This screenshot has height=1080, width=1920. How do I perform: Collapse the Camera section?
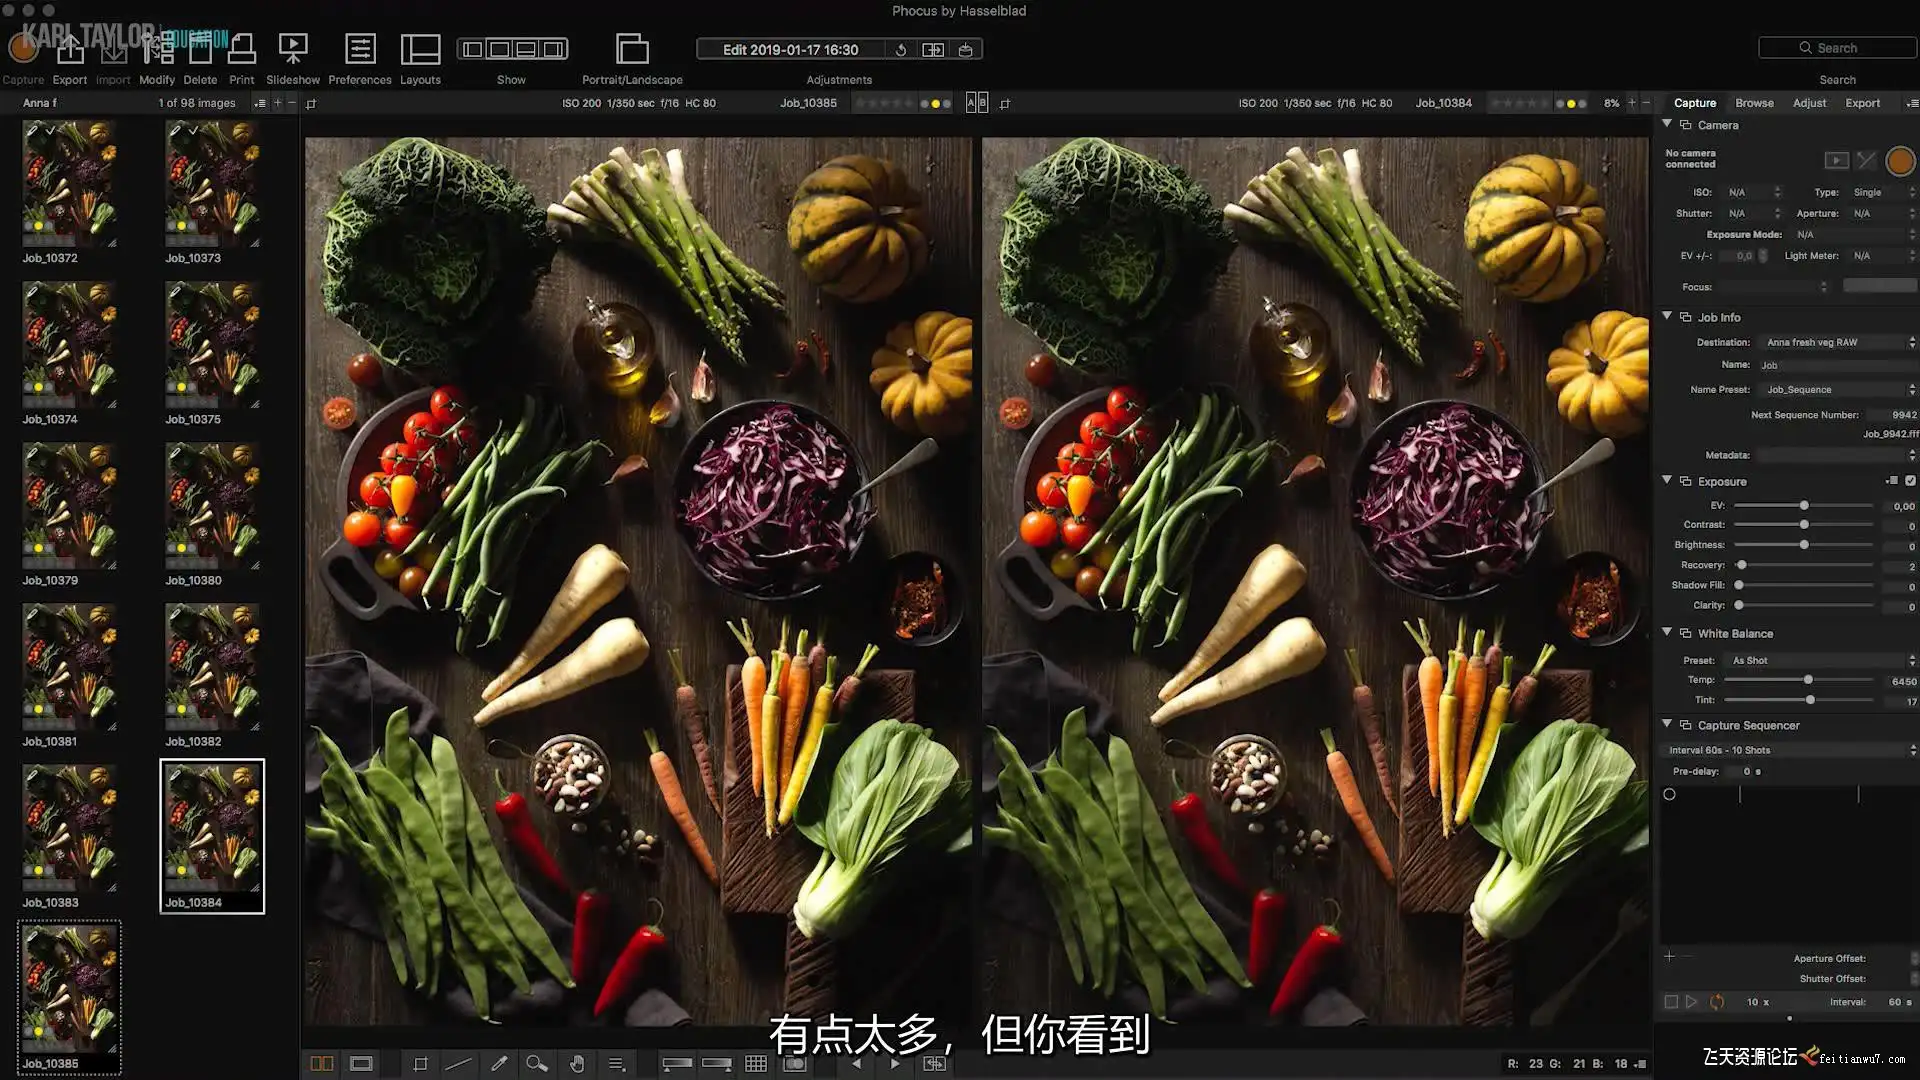pyautogui.click(x=1667, y=124)
